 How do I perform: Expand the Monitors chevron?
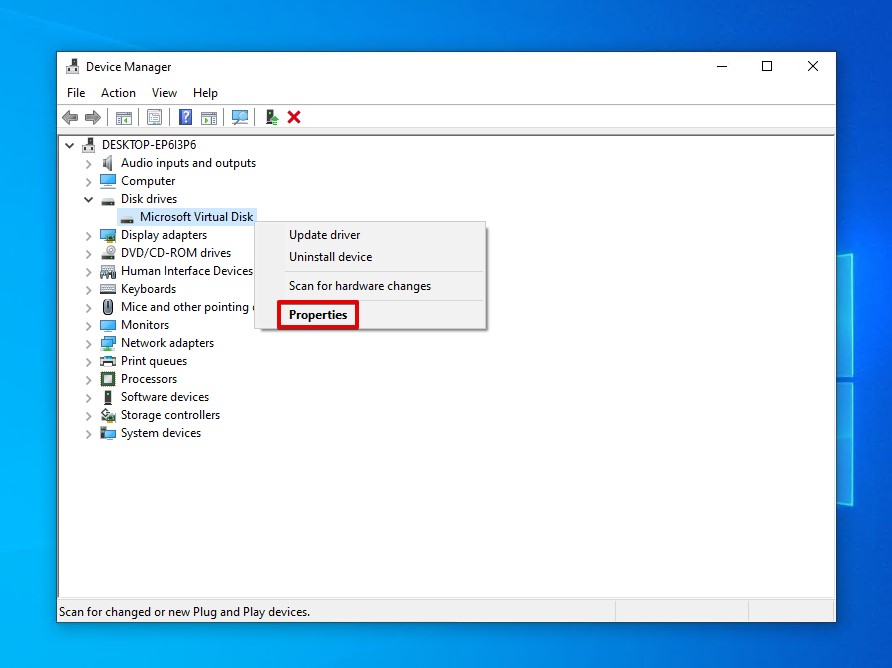pos(88,326)
